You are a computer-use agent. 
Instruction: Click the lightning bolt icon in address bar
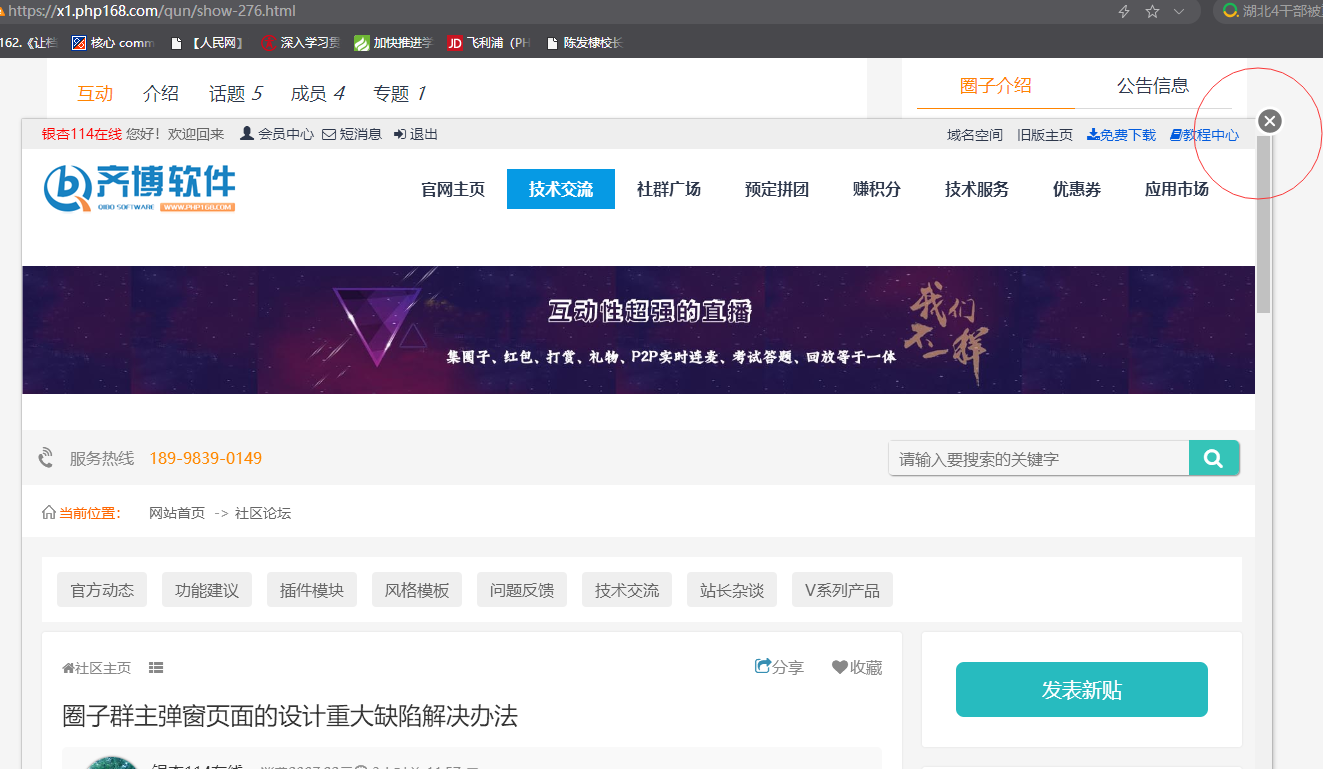1123,11
